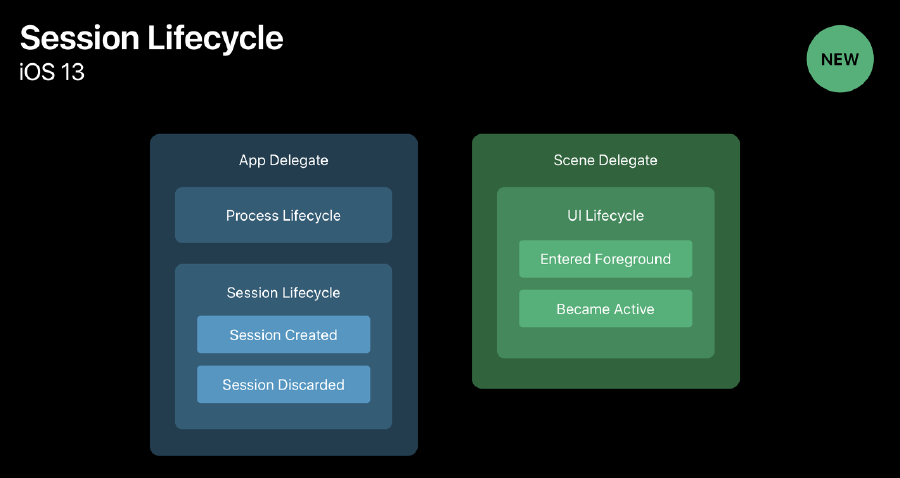
Task: Click the 'Session Lifecycle' slide title
Action: [152, 38]
